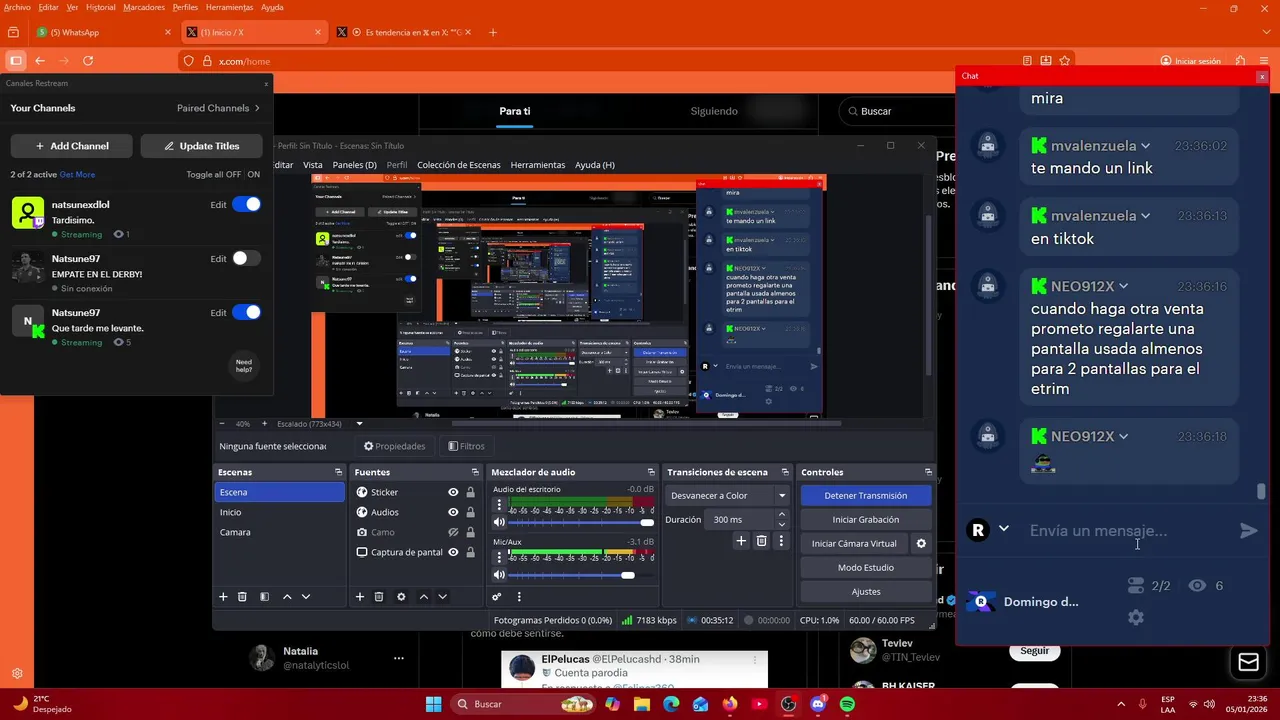Expand mvalenzuela 23:36:02 message options
This screenshot has height=720, width=1280.
1146,146
